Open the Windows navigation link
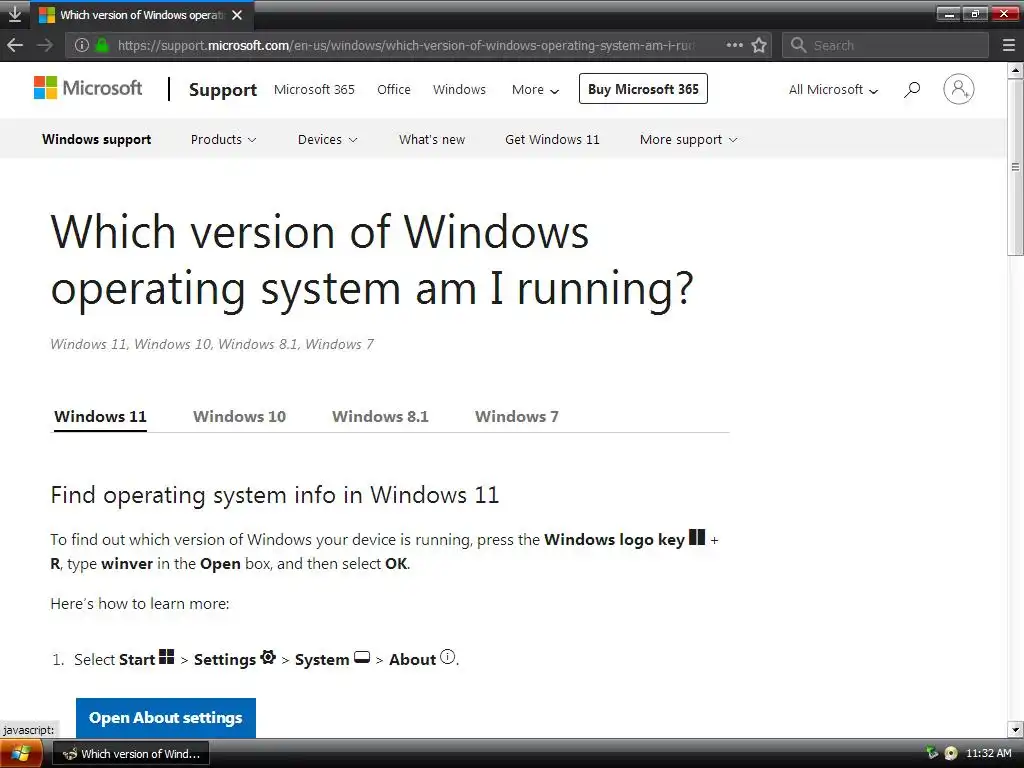Viewport: 1024px width, 768px height. (459, 89)
